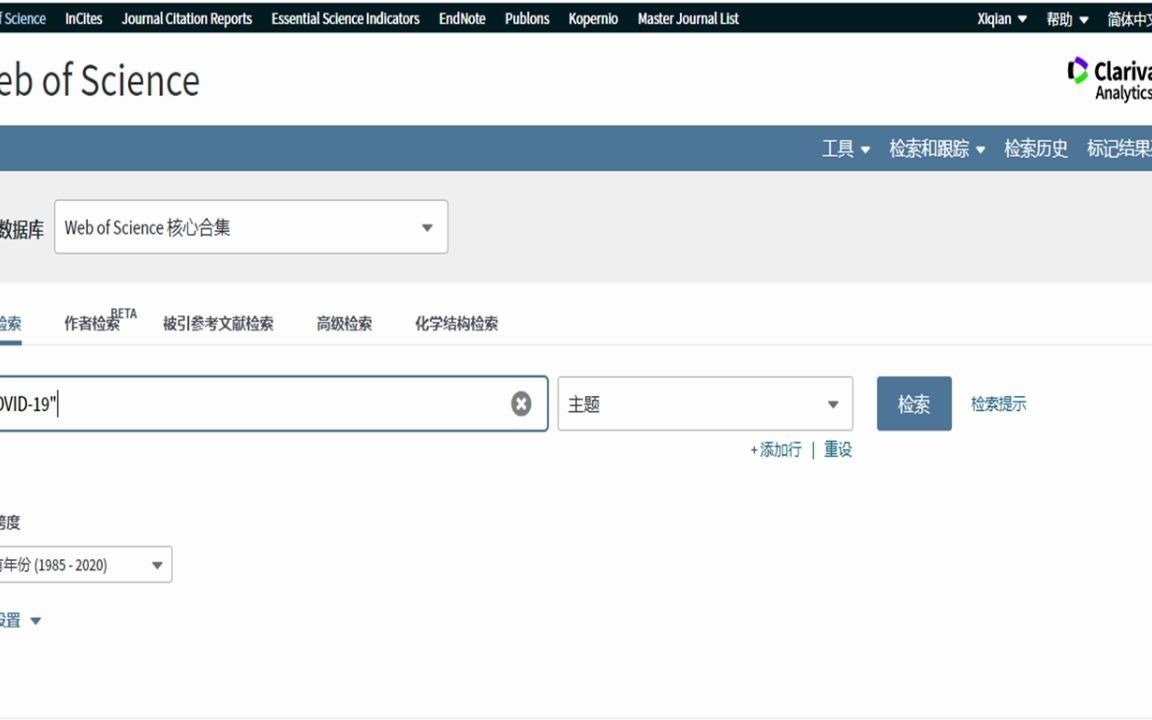Select the Web of Science 核心合集 database dropdown
1152x720 pixels.
click(251, 227)
